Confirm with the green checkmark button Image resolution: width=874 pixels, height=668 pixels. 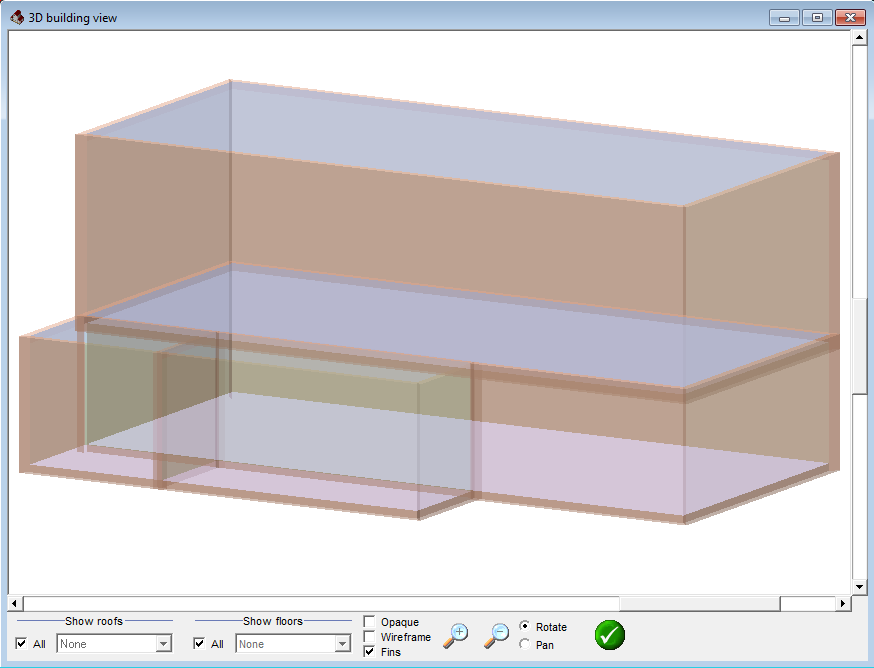[610, 635]
